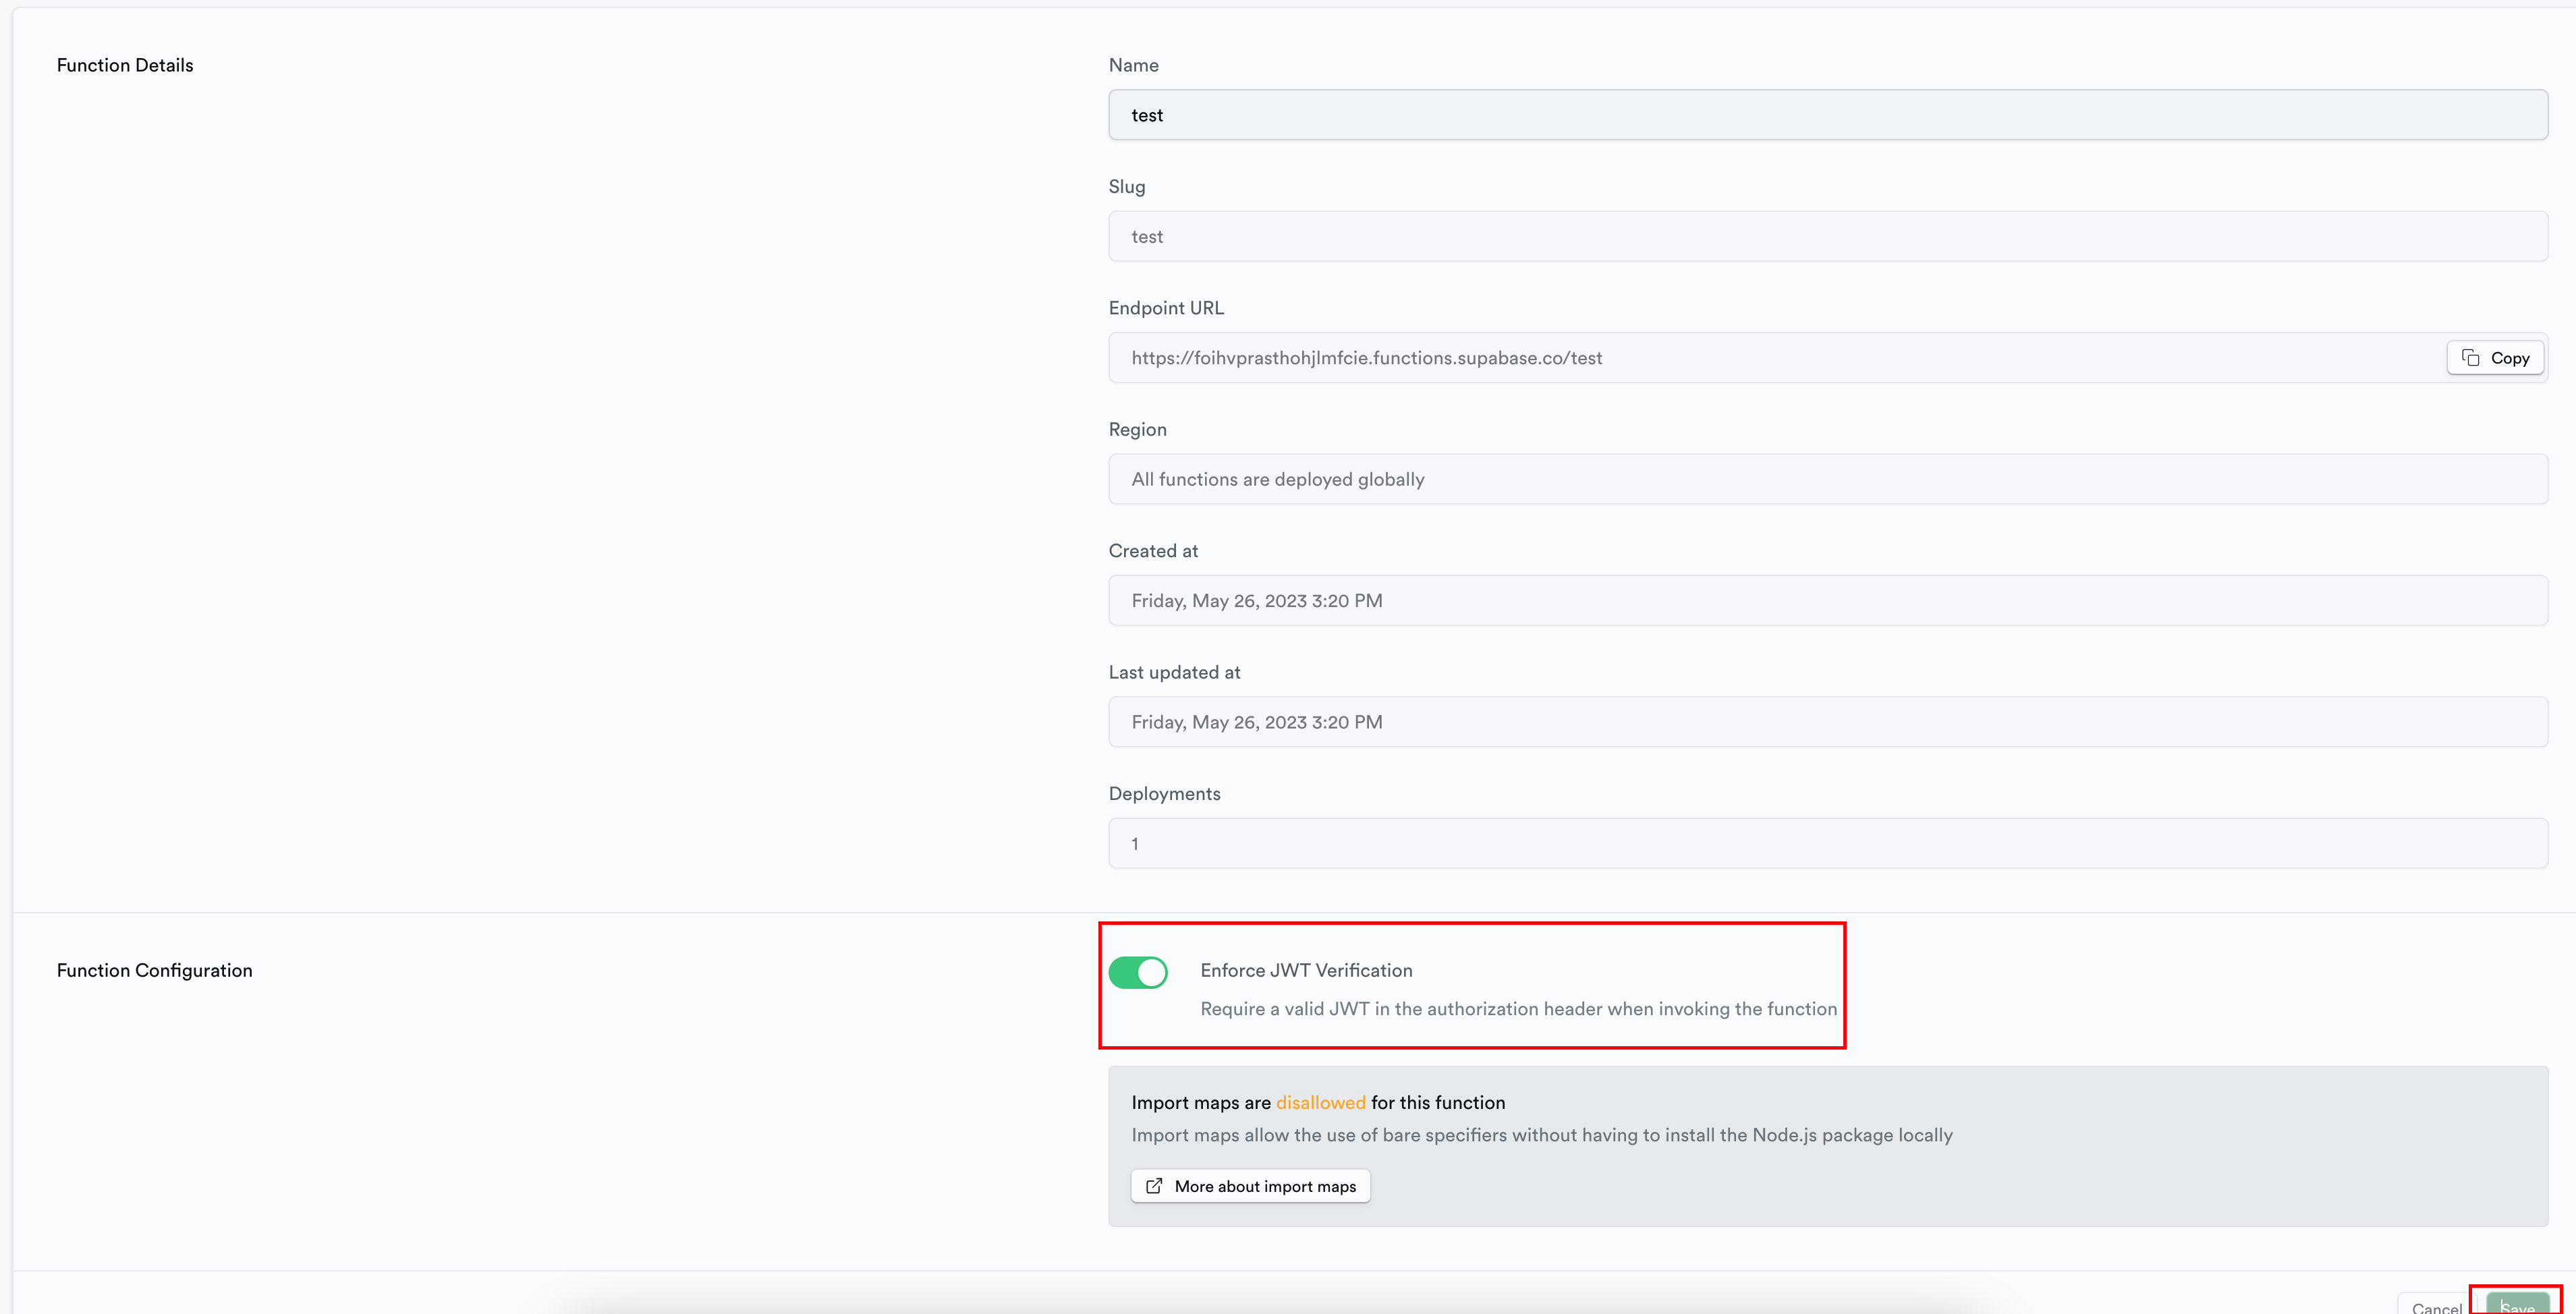The width and height of the screenshot is (2576, 1314).
Task: Toggle off Enforce JWT Verification switch
Action: click(1138, 972)
